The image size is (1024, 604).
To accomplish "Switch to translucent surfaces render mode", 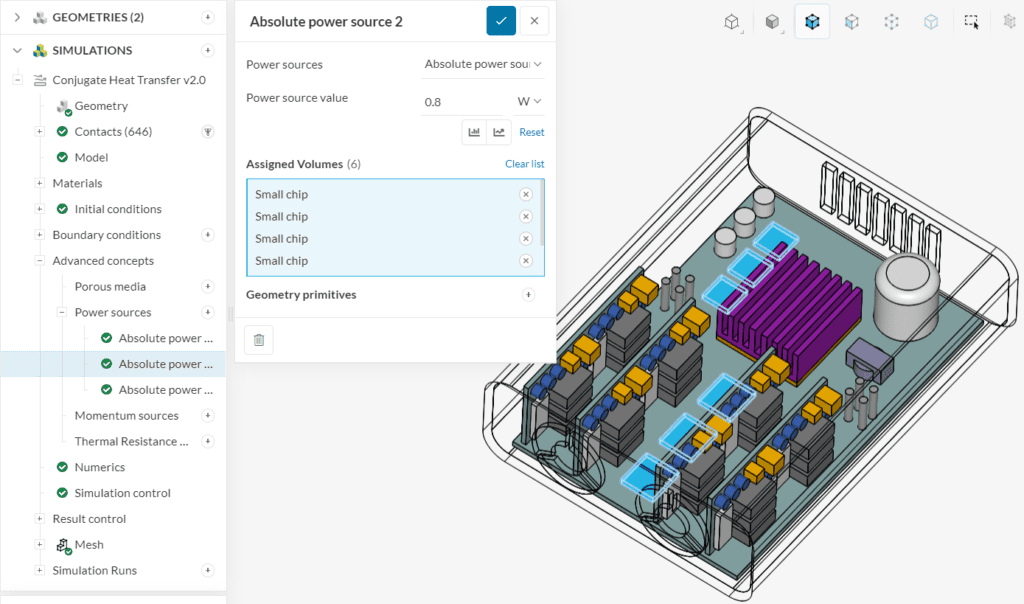I will (x=851, y=21).
